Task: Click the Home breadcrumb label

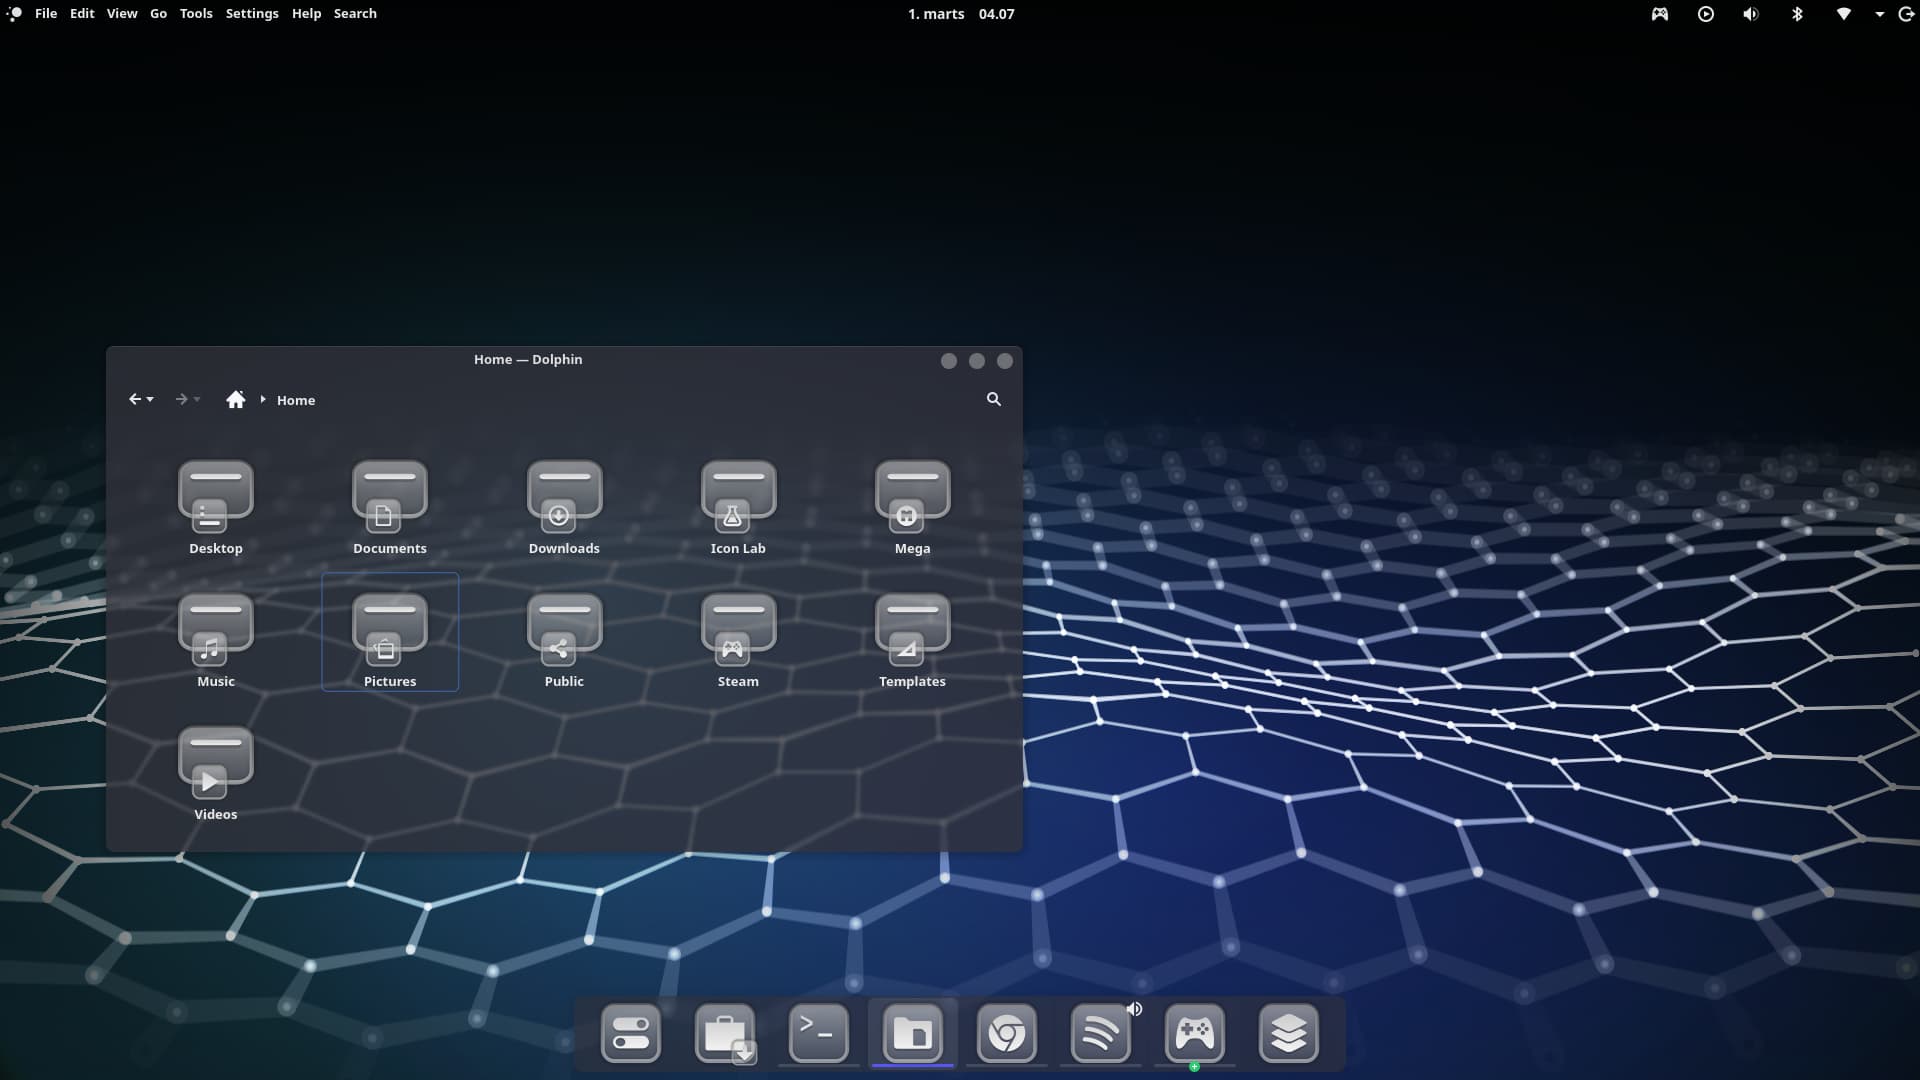Action: (x=296, y=400)
